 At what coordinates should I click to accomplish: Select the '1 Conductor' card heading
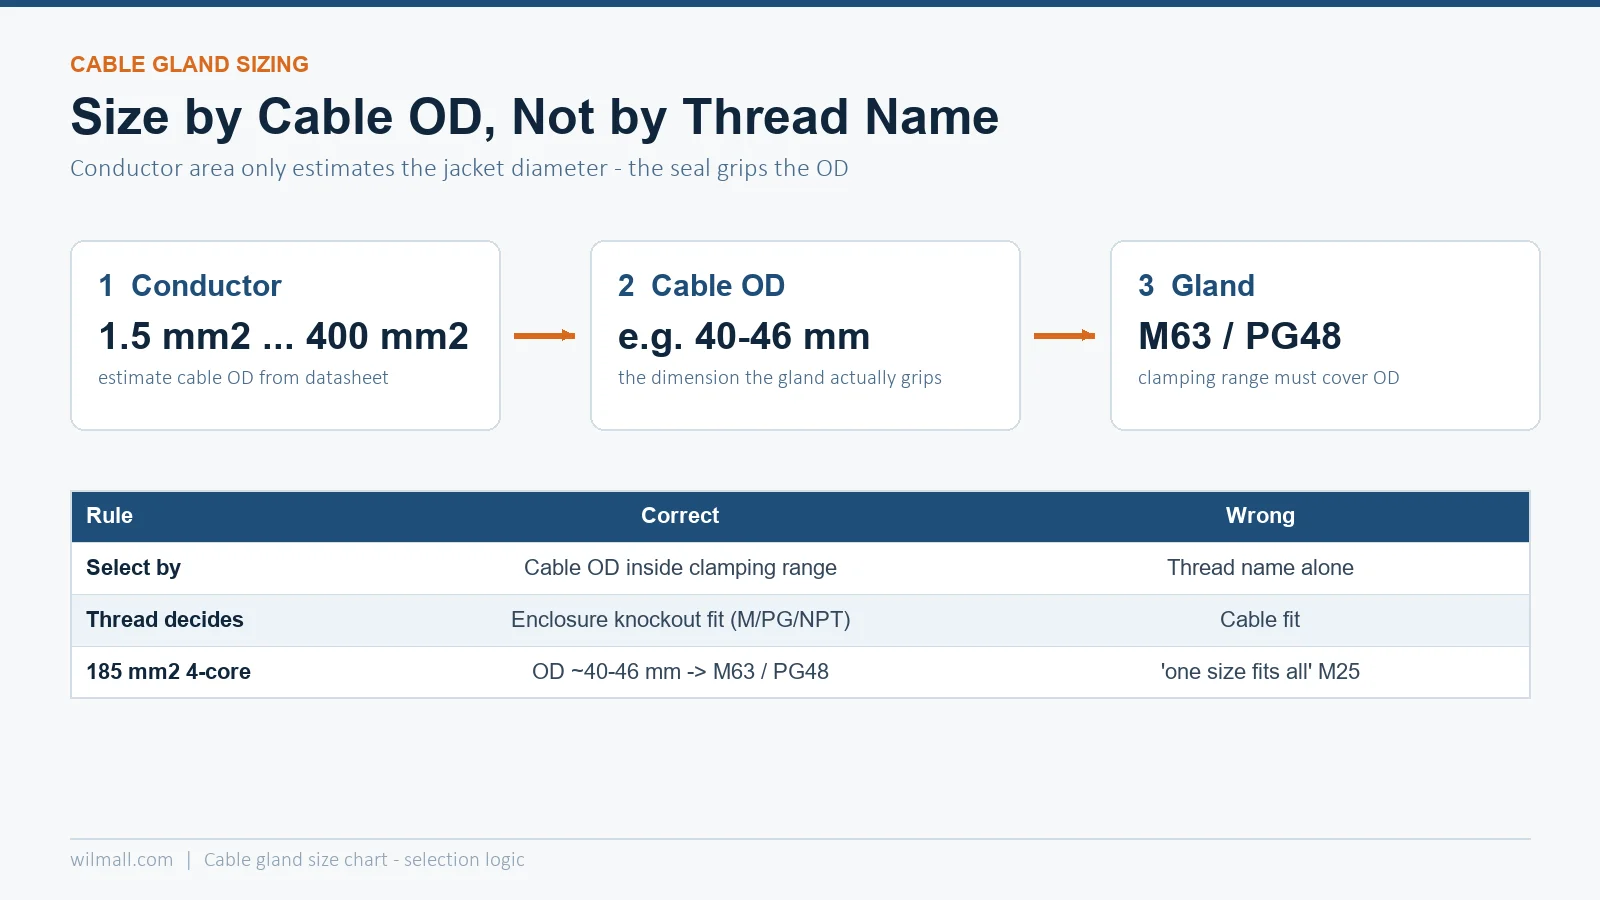point(190,286)
